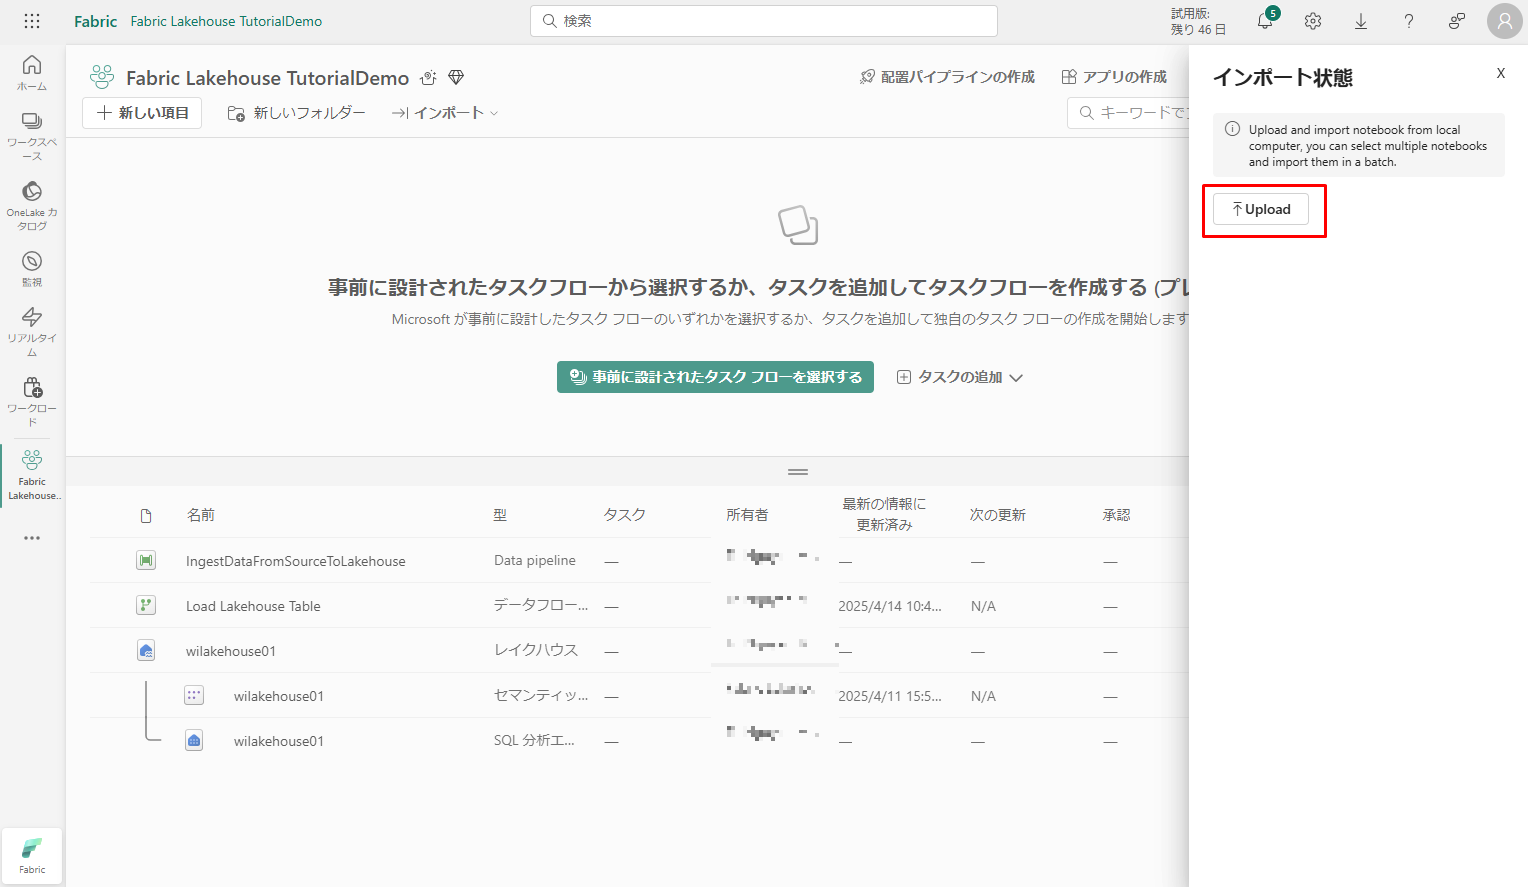Open the sidebar more options ellipsis
The image size is (1528, 887).
(32, 538)
